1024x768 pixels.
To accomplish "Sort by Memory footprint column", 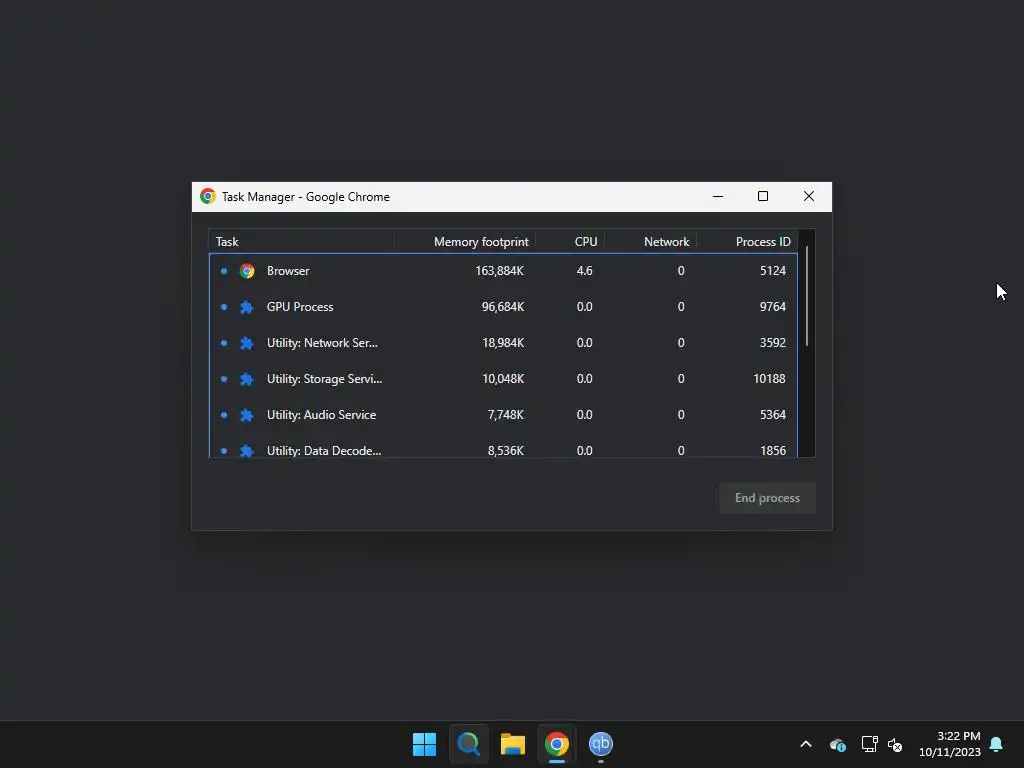I will pyautogui.click(x=465, y=242).
